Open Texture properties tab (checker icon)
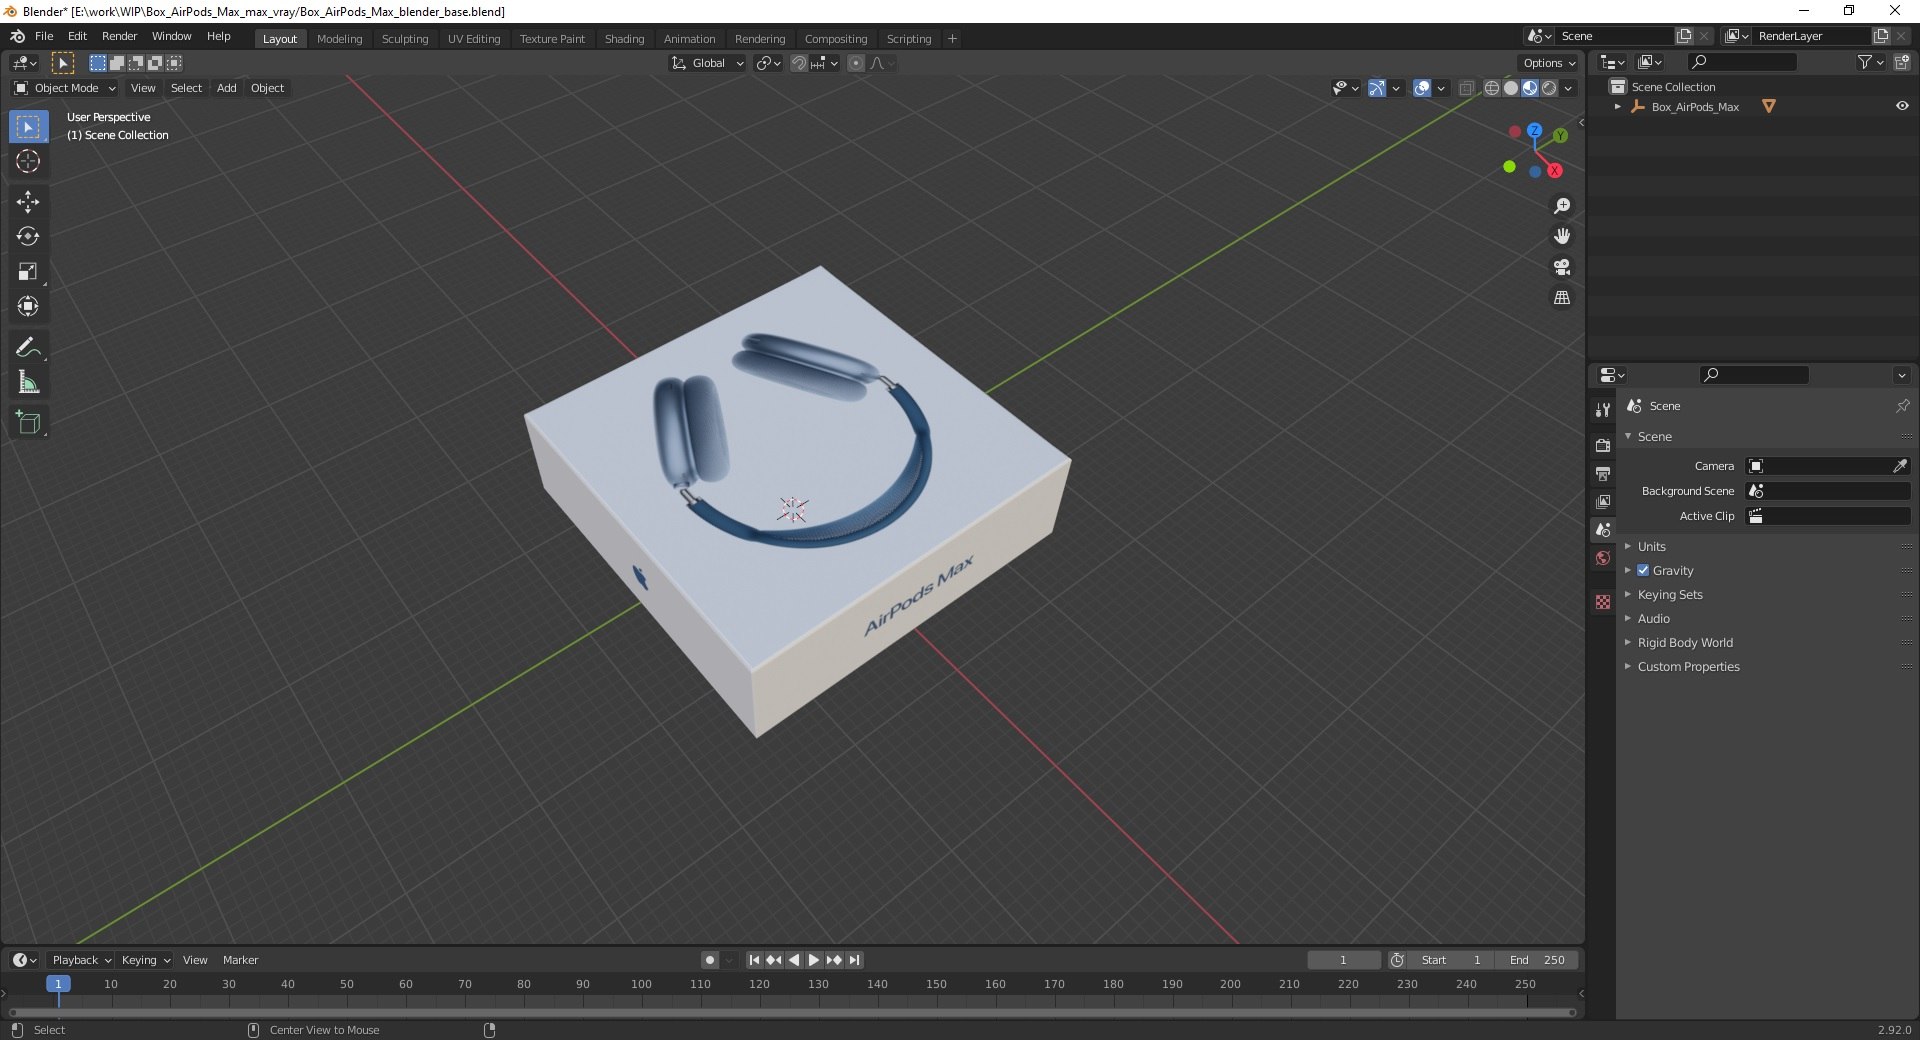Image resolution: width=1920 pixels, height=1040 pixels. [x=1603, y=602]
